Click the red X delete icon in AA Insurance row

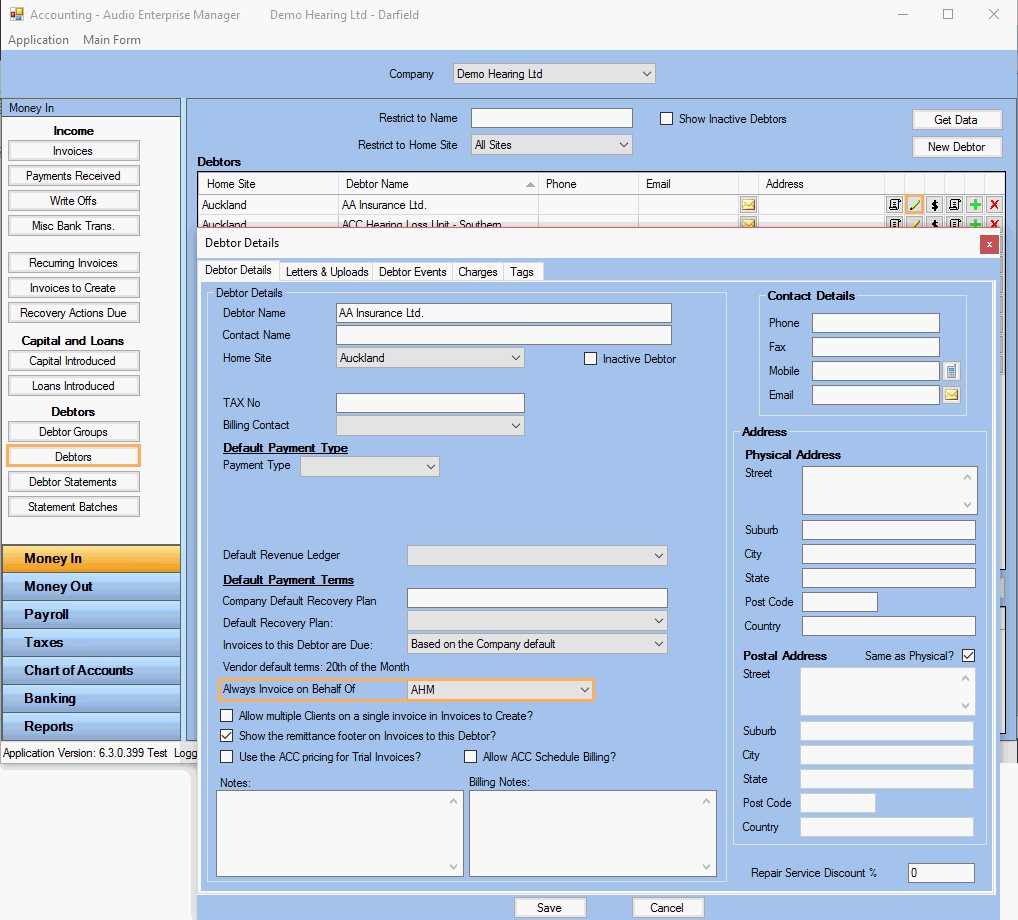(994, 205)
